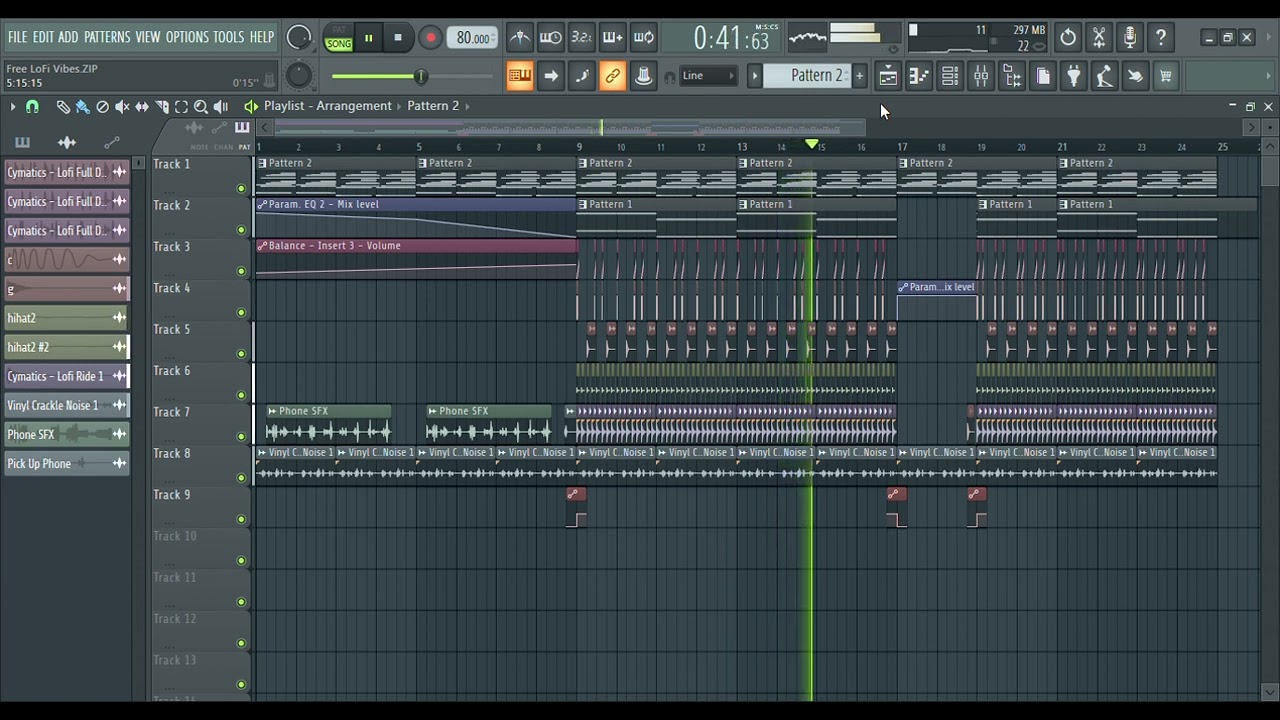Image resolution: width=1280 pixels, height=720 pixels.
Task: Mute Track 5 with its green dot
Action: tap(241, 354)
